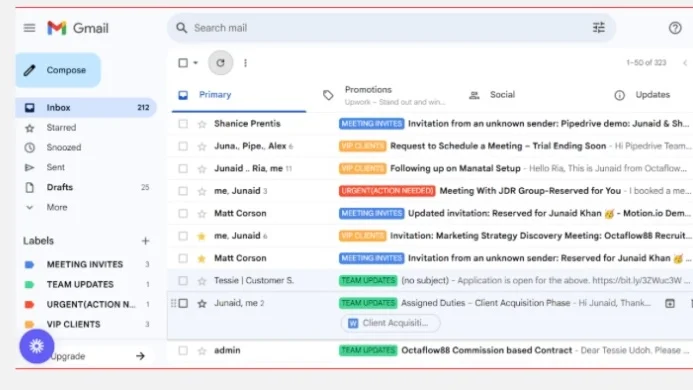Focus the Search mail field
The width and height of the screenshot is (693, 390).
tap(391, 28)
